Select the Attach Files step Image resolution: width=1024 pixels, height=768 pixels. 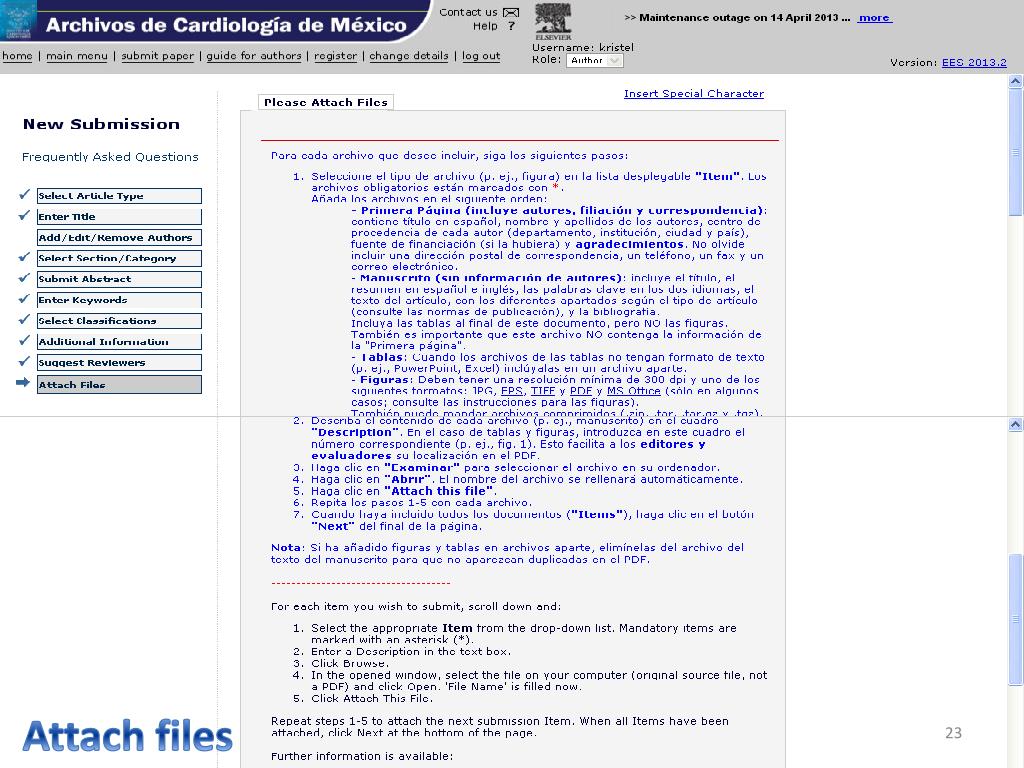(119, 385)
